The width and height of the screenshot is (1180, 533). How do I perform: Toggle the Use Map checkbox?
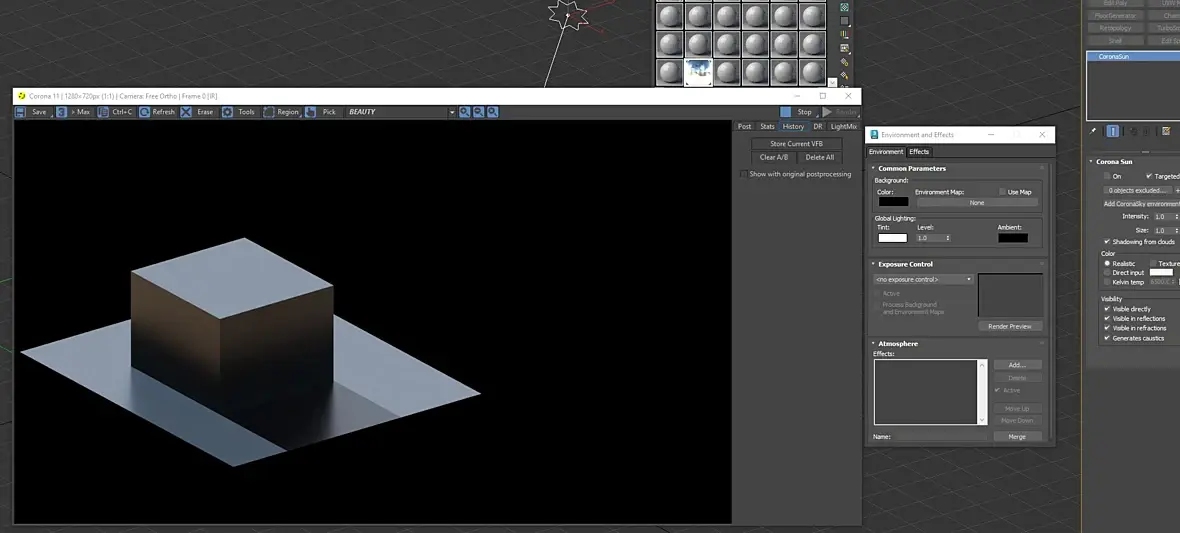click(x=1002, y=192)
